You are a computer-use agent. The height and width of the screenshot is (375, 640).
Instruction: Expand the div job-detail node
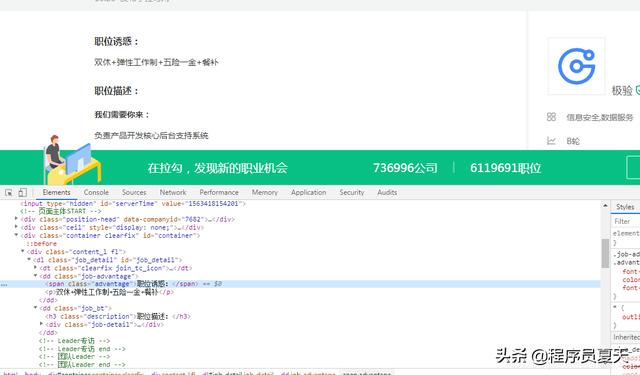(41, 324)
